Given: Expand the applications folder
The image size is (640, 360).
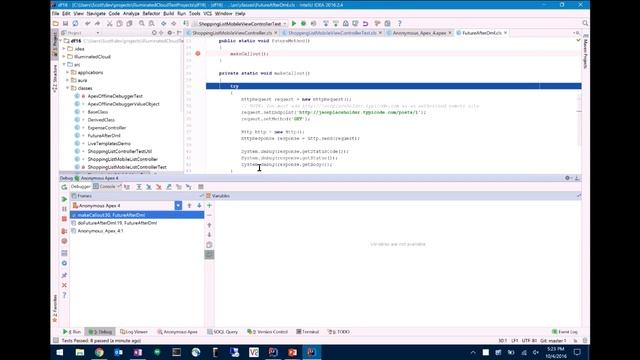Looking at the screenshot, I should coord(68,72).
